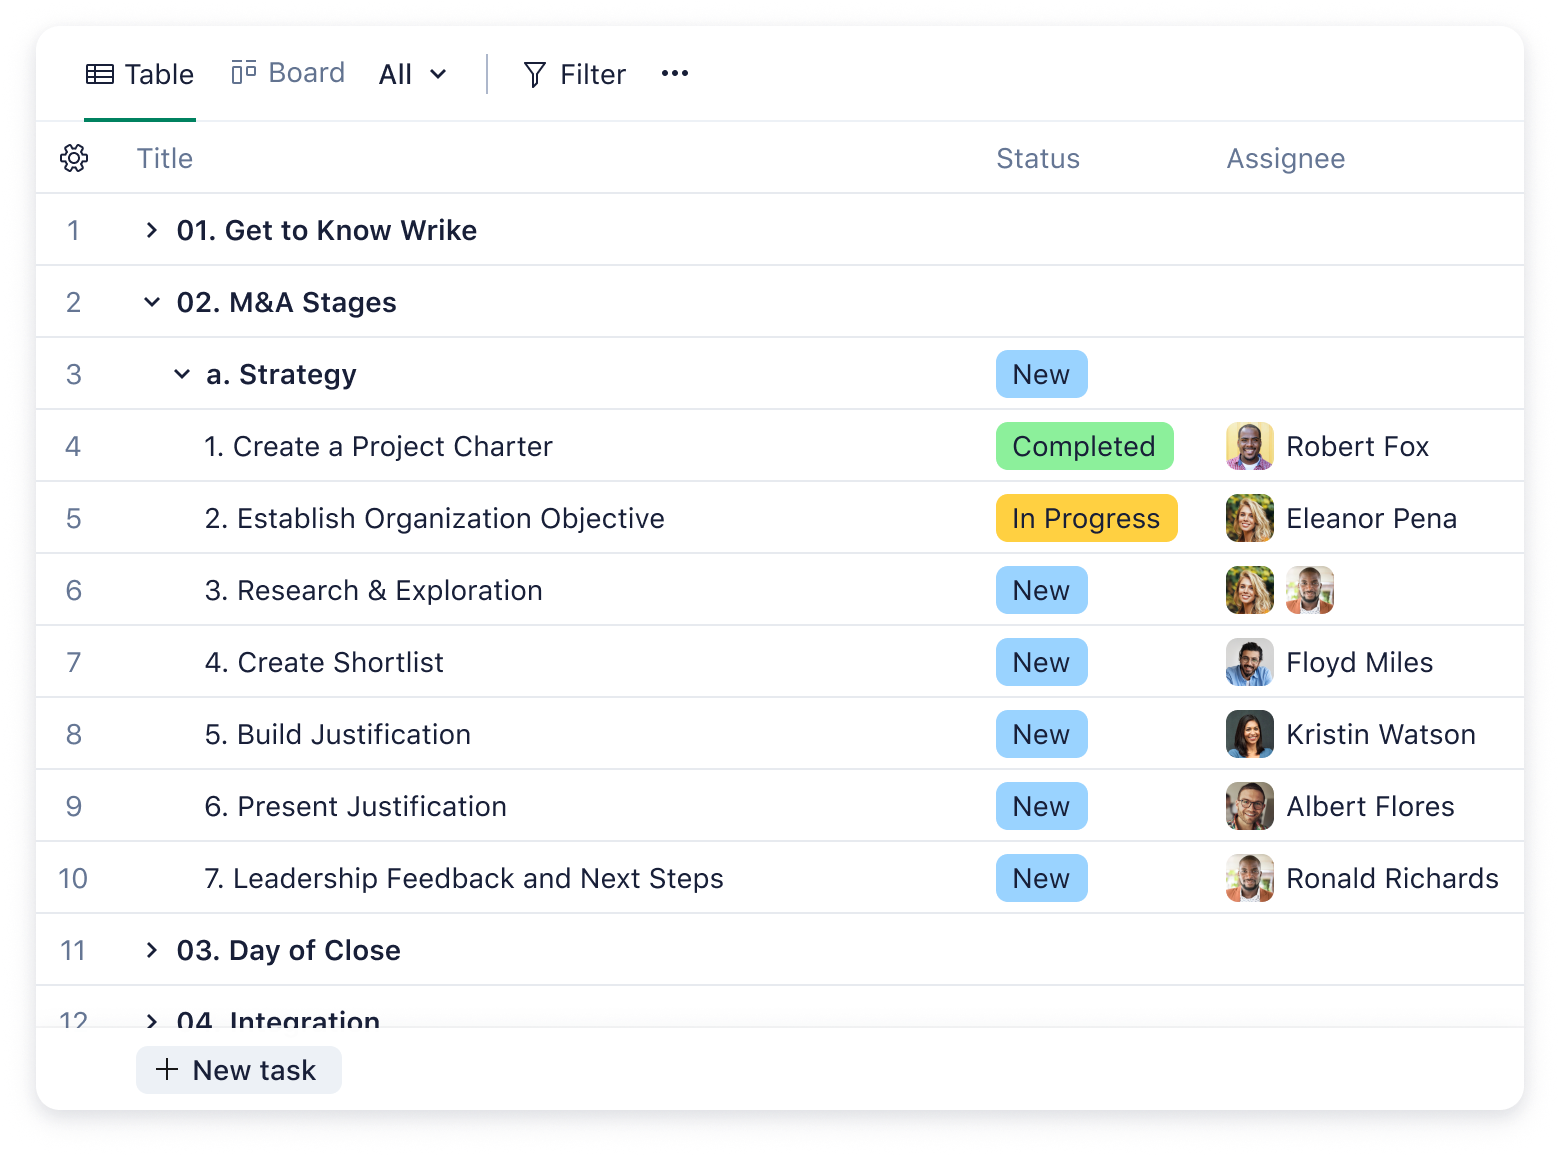1560x1156 pixels.
Task: Click the Completed status badge
Action: (1085, 446)
